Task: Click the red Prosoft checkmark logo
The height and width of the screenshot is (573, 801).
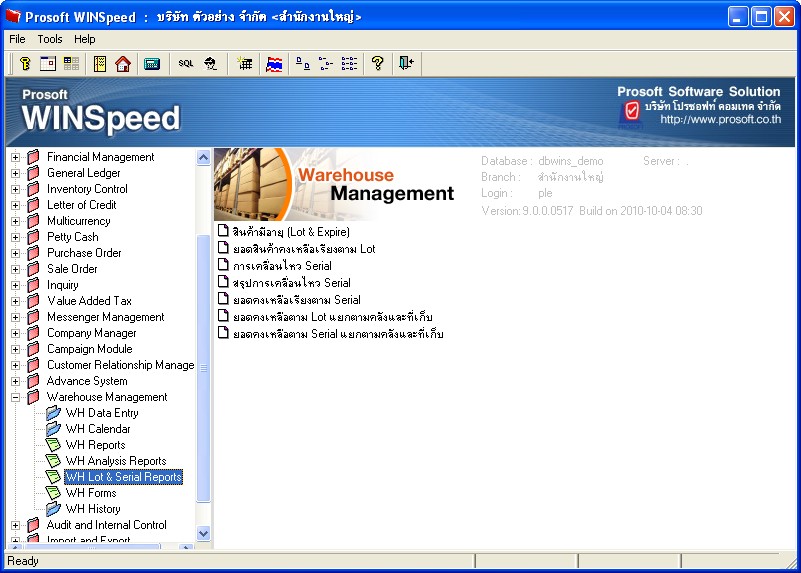Action: pyautogui.click(x=631, y=111)
